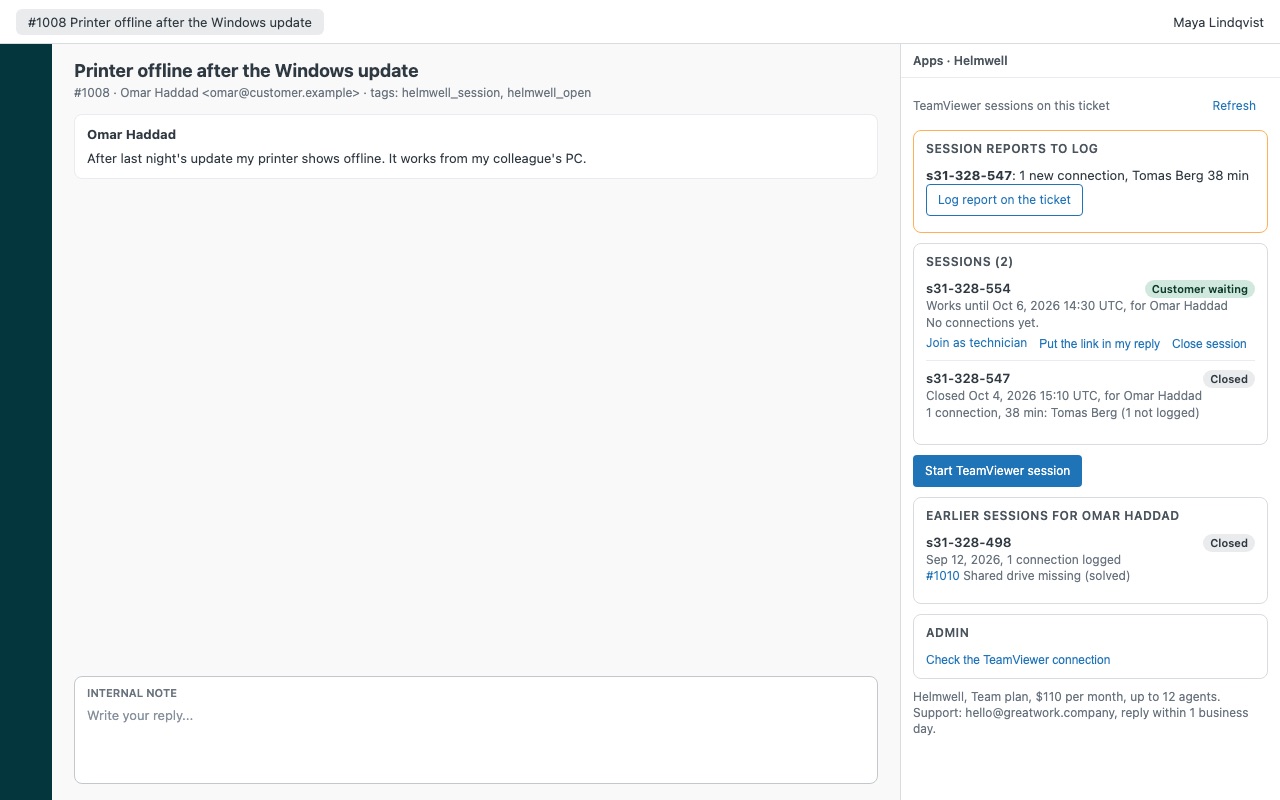Click 'Works until Oct 6, 2026' line
This screenshot has height=800, width=1280.
coord(1077,306)
